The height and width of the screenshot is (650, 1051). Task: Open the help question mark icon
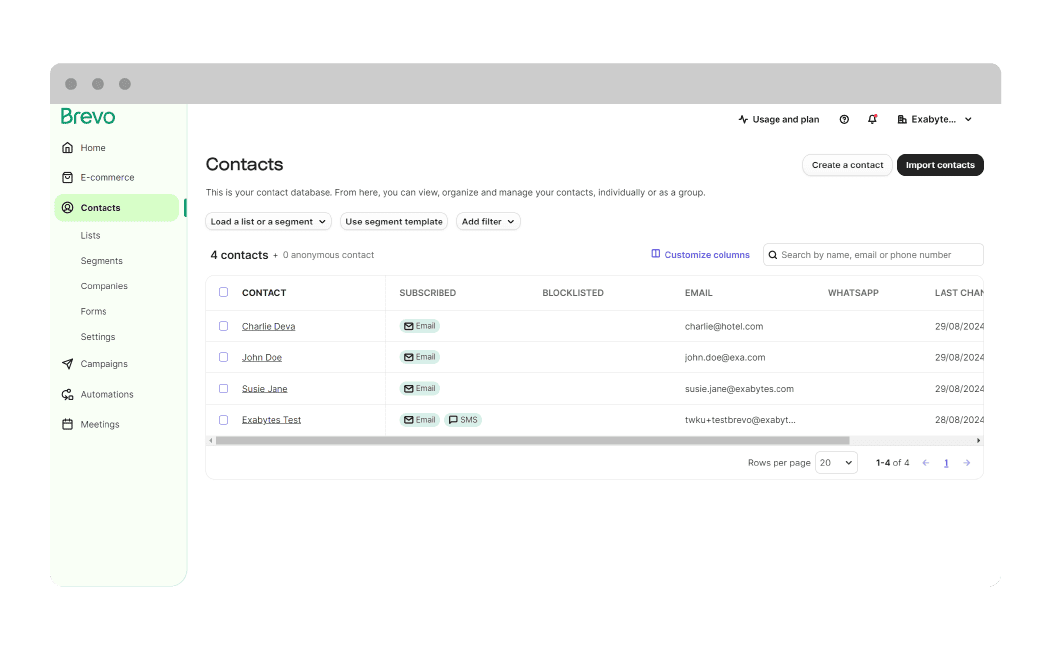pyautogui.click(x=844, y=119)
